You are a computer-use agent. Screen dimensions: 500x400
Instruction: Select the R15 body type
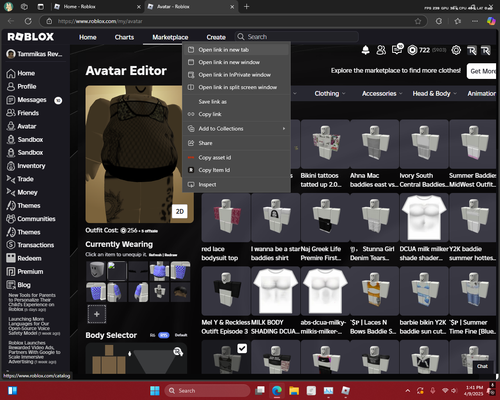pos(163,335)
